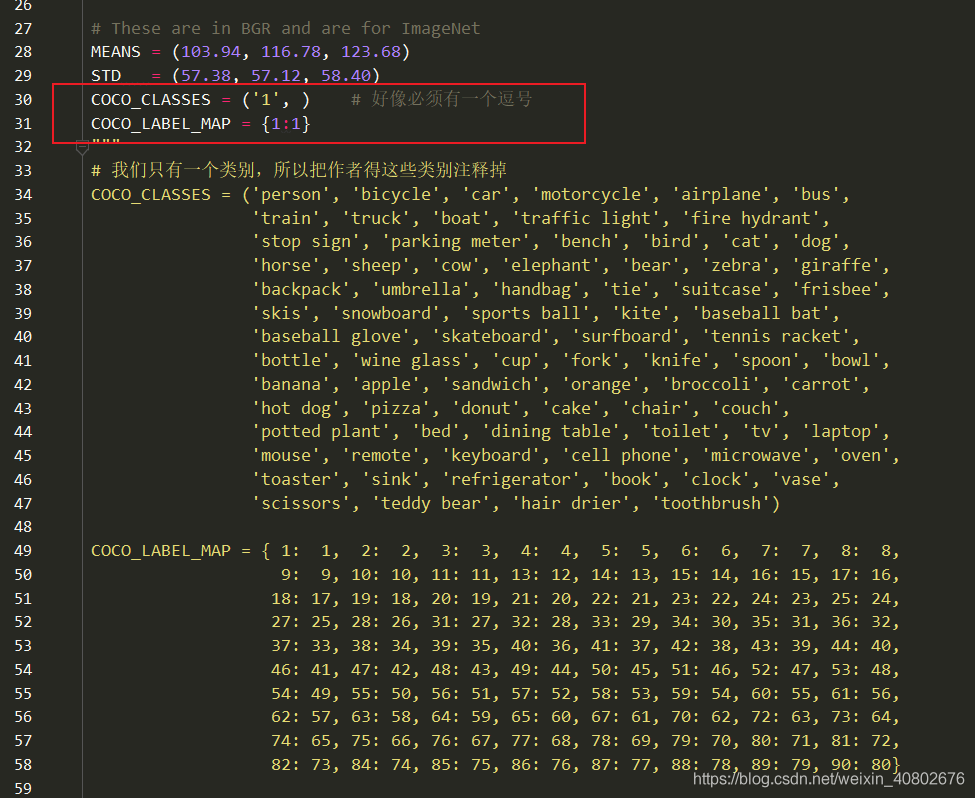Click COCO_LABEL_MAP on line 49
The height and width of the screenshot is (798, 975).
point(160,550)
